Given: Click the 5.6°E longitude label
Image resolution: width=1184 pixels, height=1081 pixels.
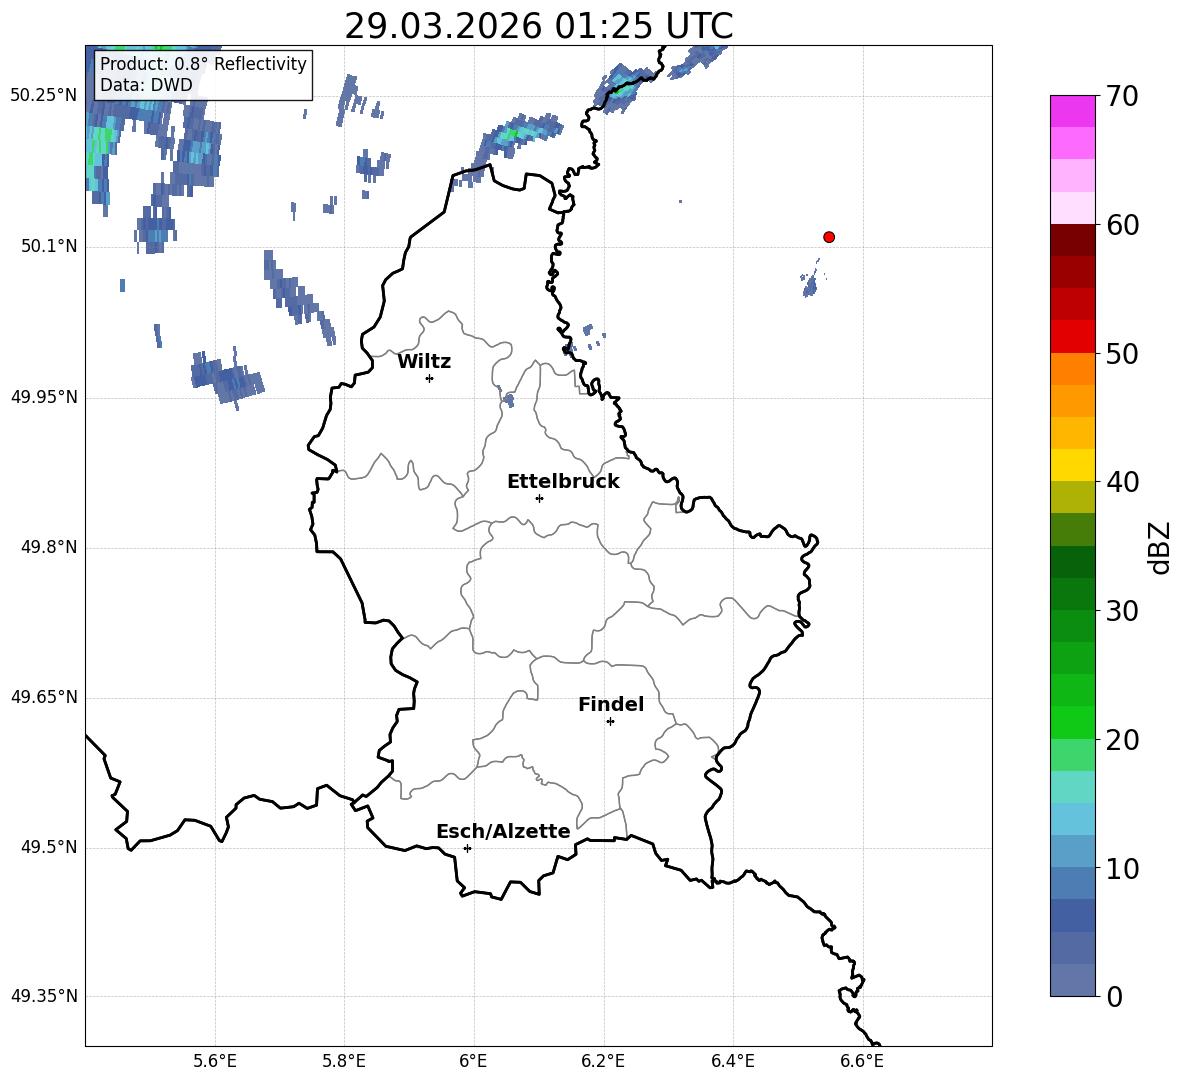Looking at the screenshot, I should tap(215, 1061).
